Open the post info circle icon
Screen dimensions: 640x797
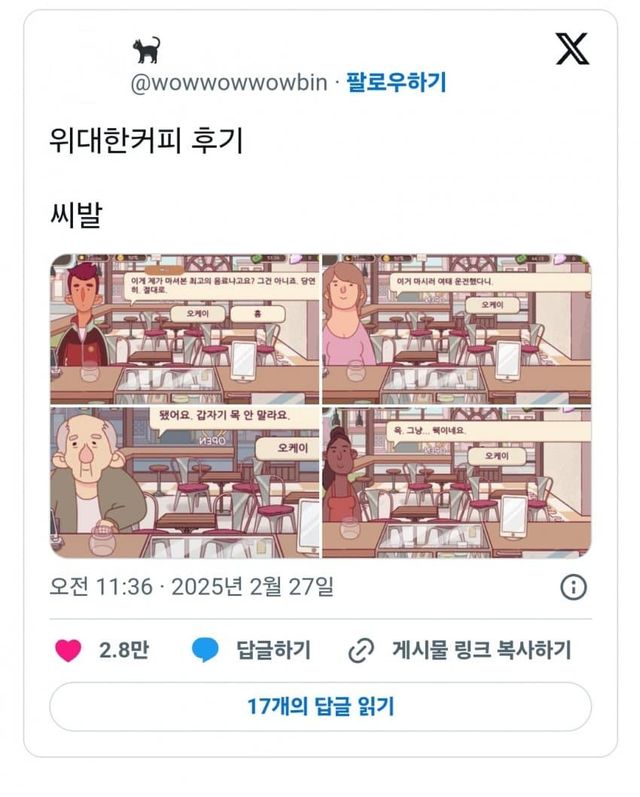573,587
